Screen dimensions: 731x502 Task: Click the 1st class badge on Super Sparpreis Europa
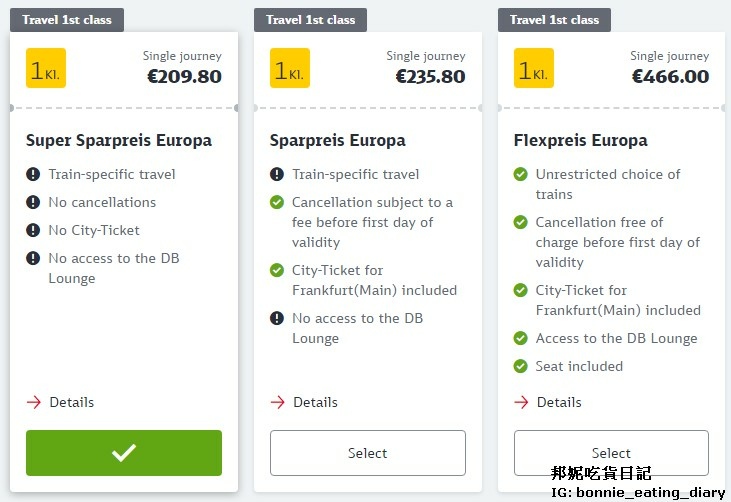[46, 68]
